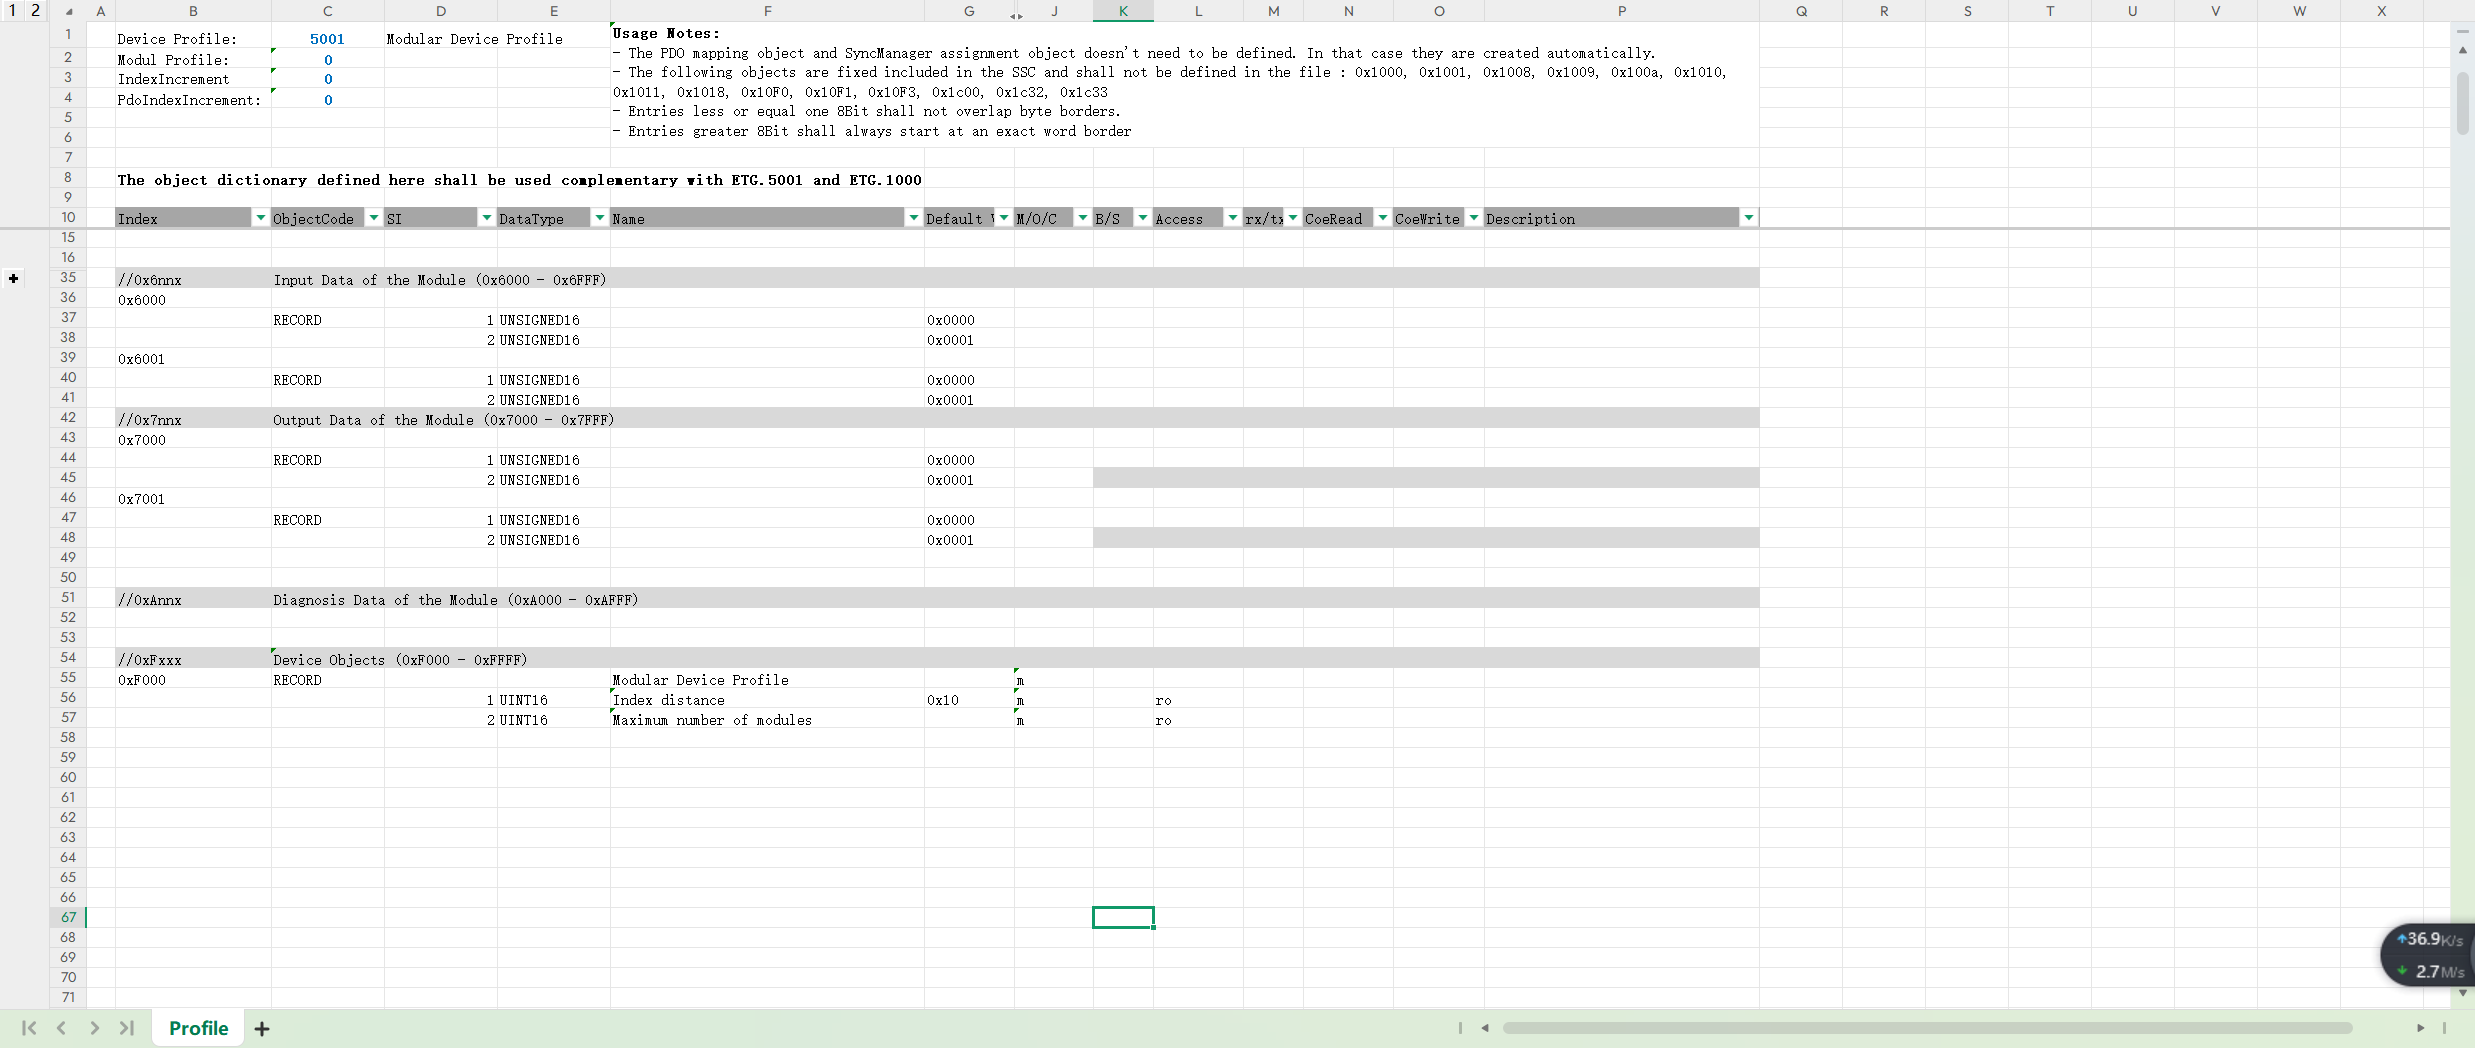Open the DataType column filter dropdown
This screenshot has height=1048, width=2475.
coord(598,217)
